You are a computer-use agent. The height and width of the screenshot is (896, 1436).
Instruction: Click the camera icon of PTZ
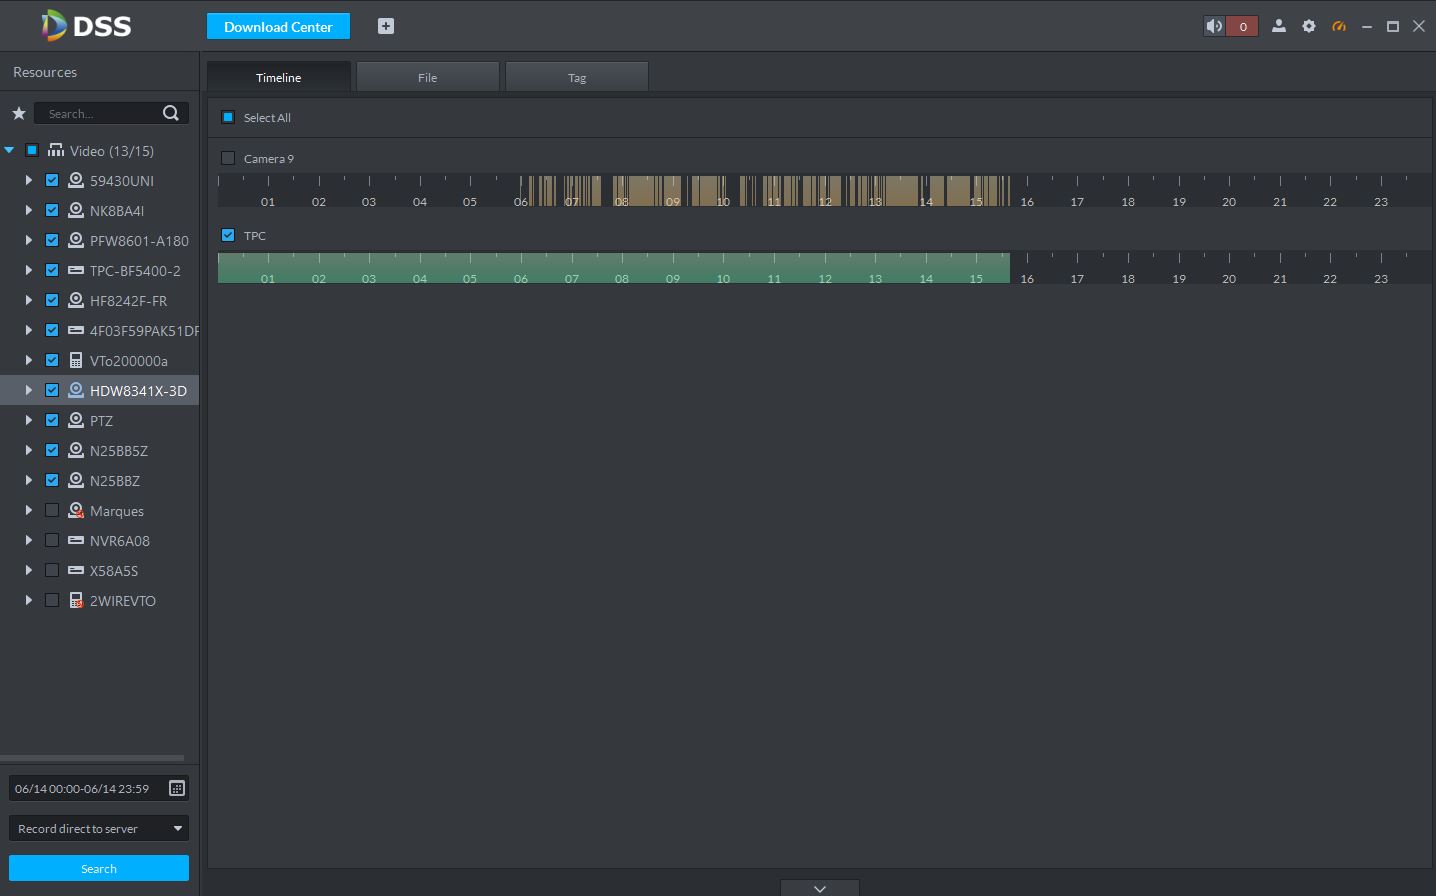pyautogui.click(x=76, y=420)
